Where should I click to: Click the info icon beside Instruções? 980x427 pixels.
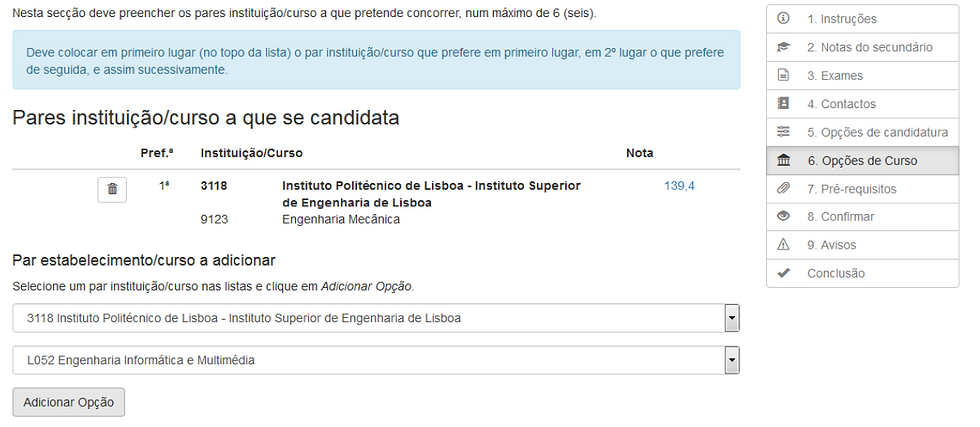784,19
